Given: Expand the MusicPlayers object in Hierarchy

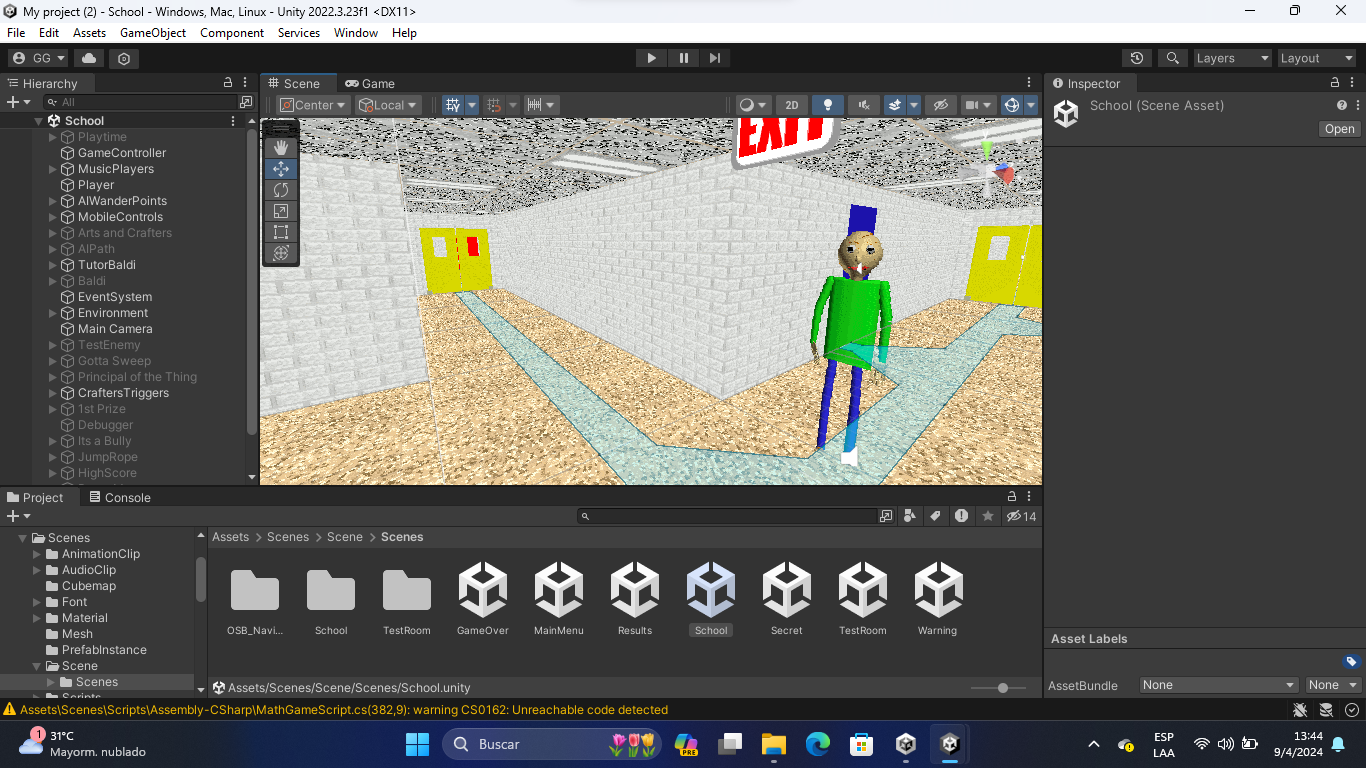Looking at the screenshot, I should click(x=53, y=169).
